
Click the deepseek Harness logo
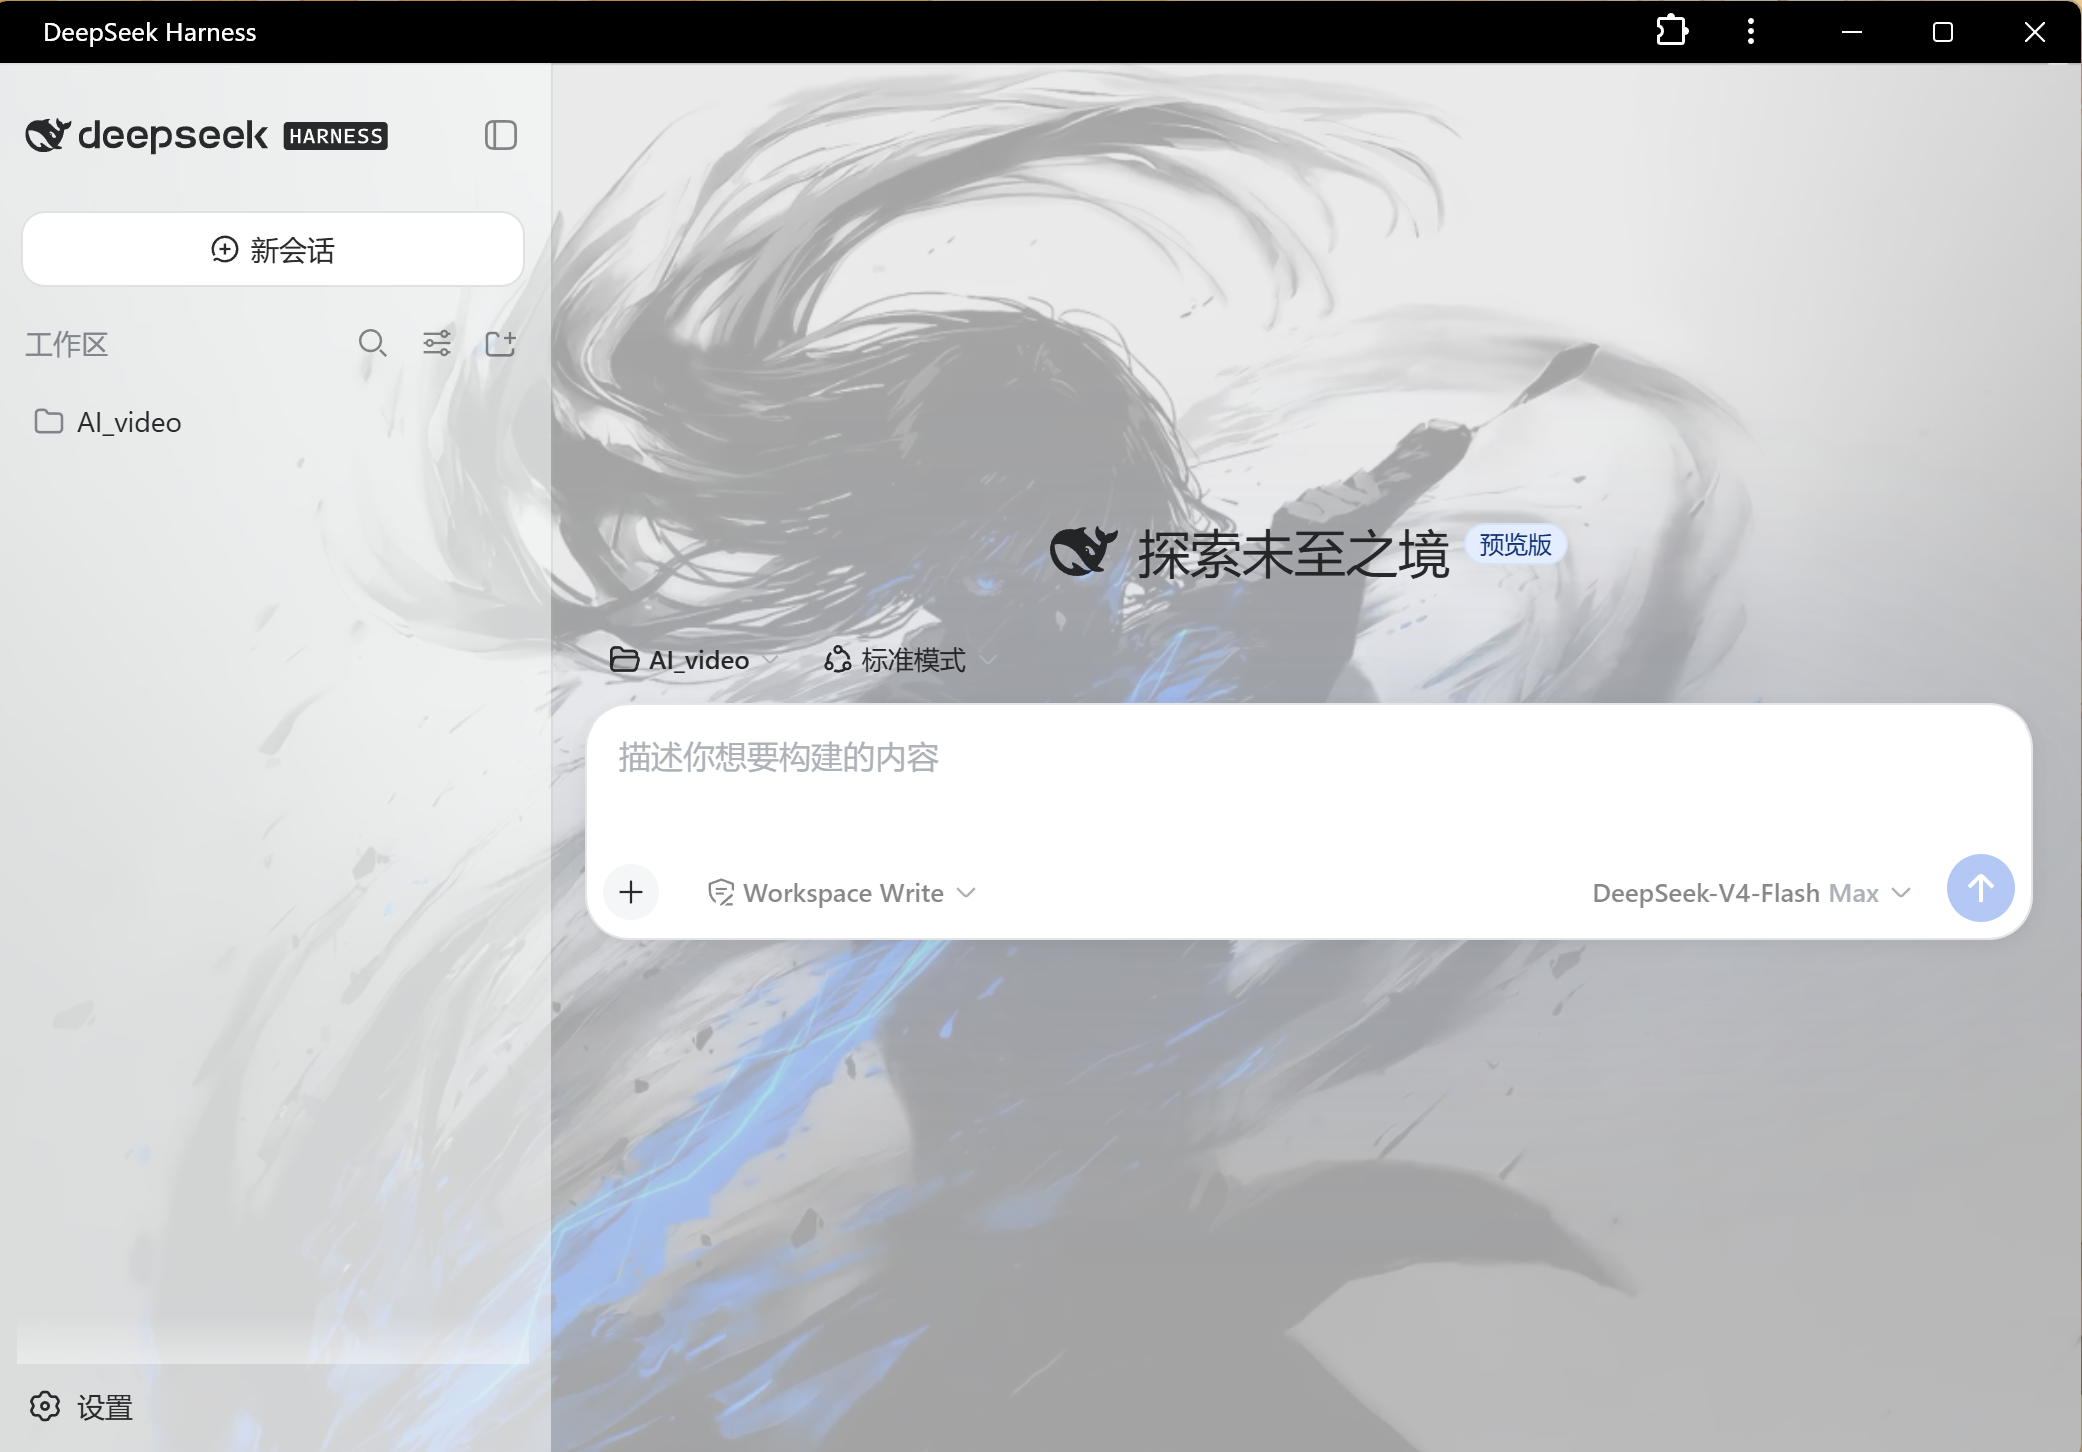206,135
